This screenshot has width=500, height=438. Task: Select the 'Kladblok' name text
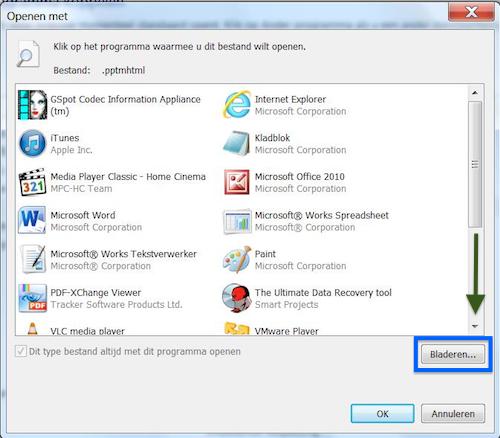point(272,138)
